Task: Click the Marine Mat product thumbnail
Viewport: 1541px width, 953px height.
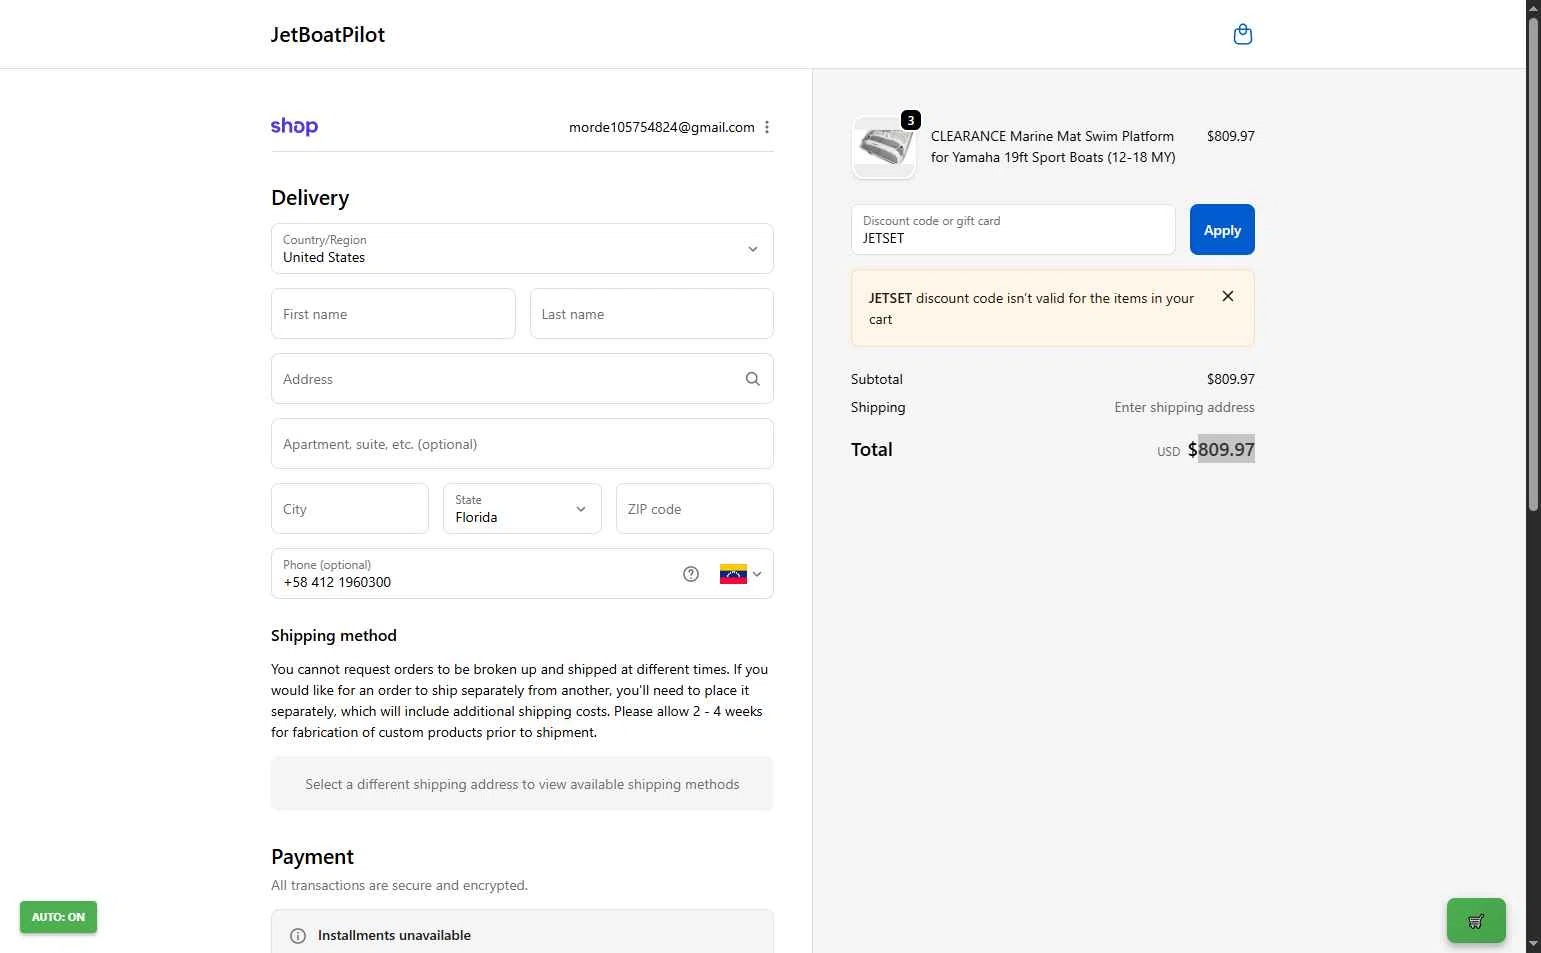Action: (884, 148)
